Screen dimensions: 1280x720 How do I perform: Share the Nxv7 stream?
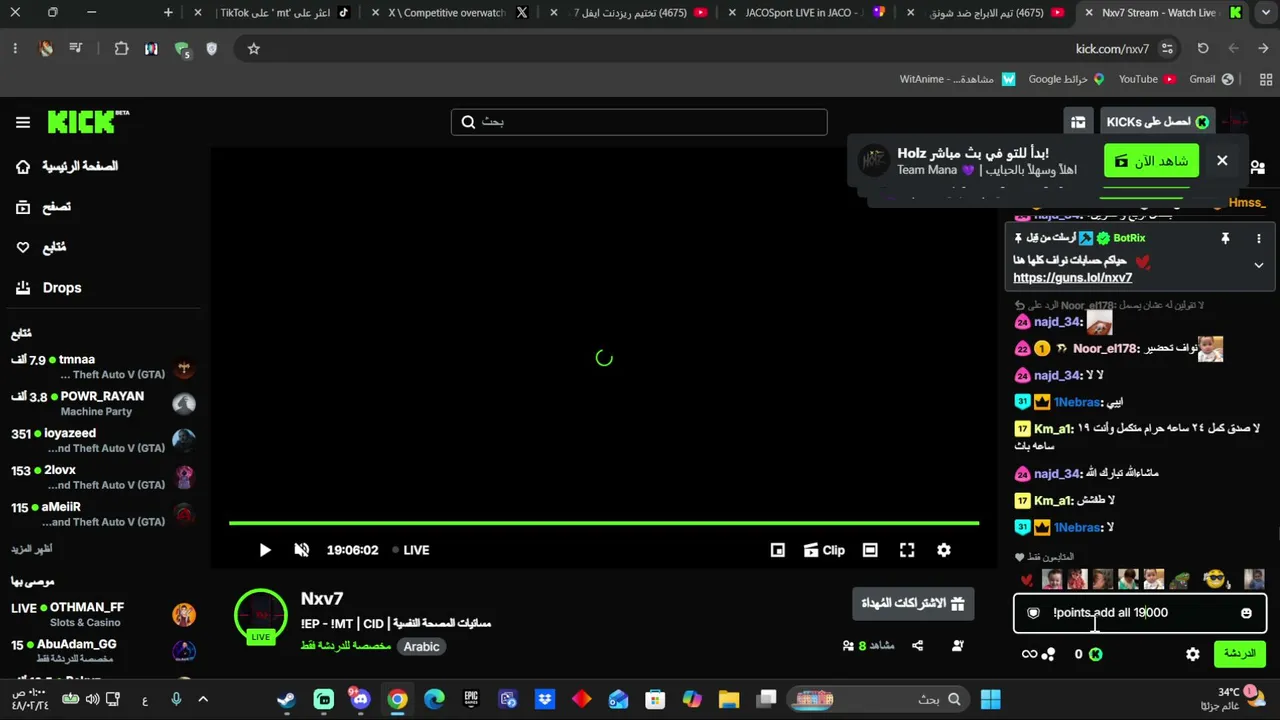(917, 646)
